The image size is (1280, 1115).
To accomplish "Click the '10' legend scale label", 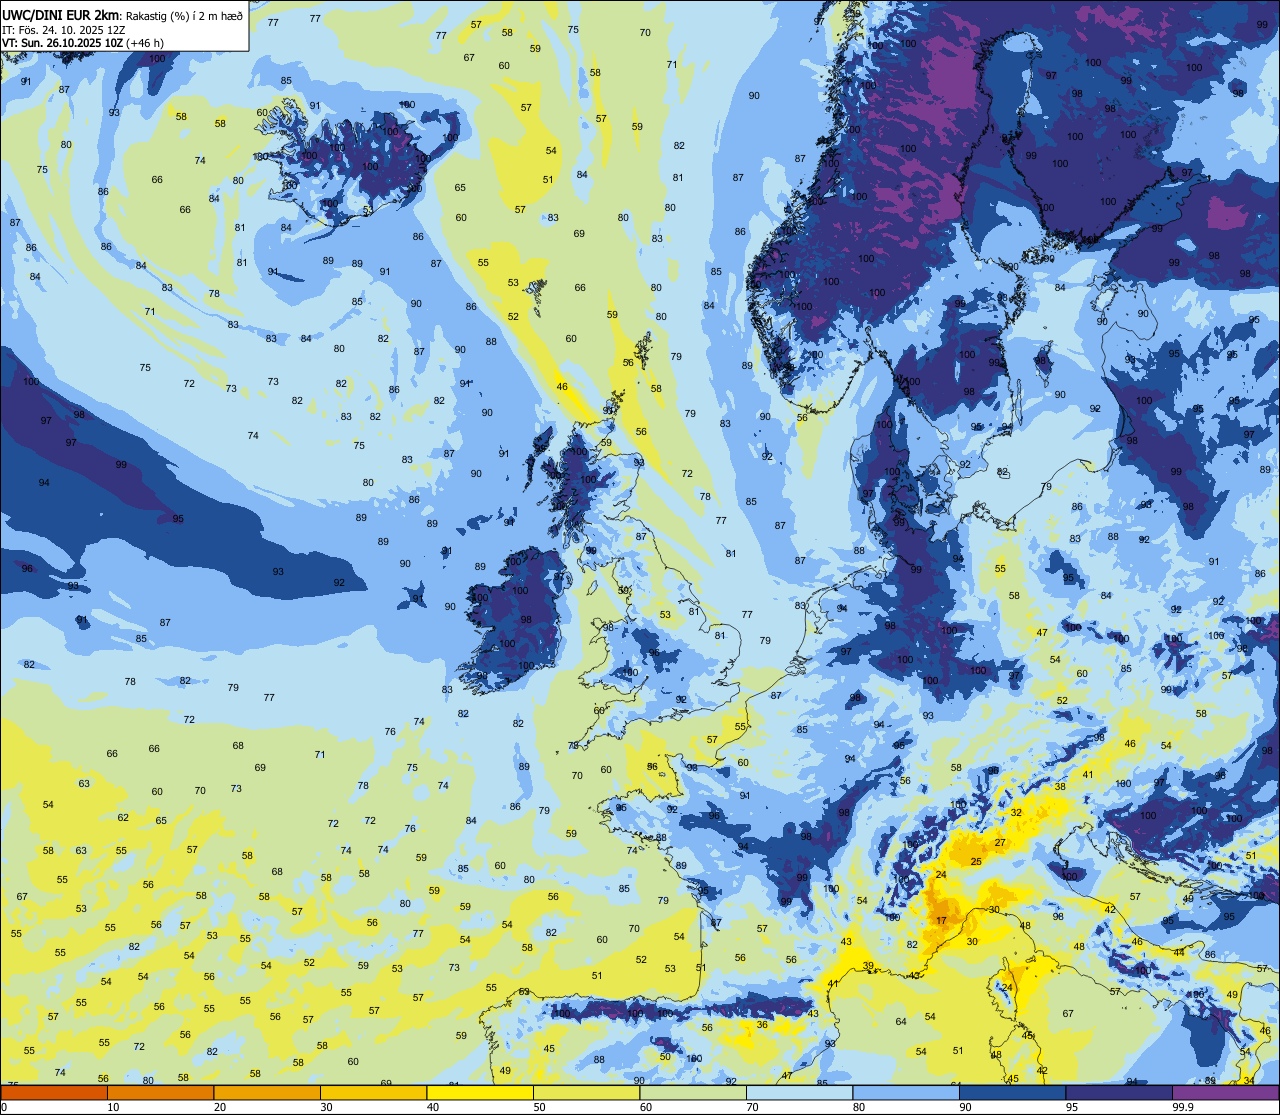I will click(x=113, y=1107).
